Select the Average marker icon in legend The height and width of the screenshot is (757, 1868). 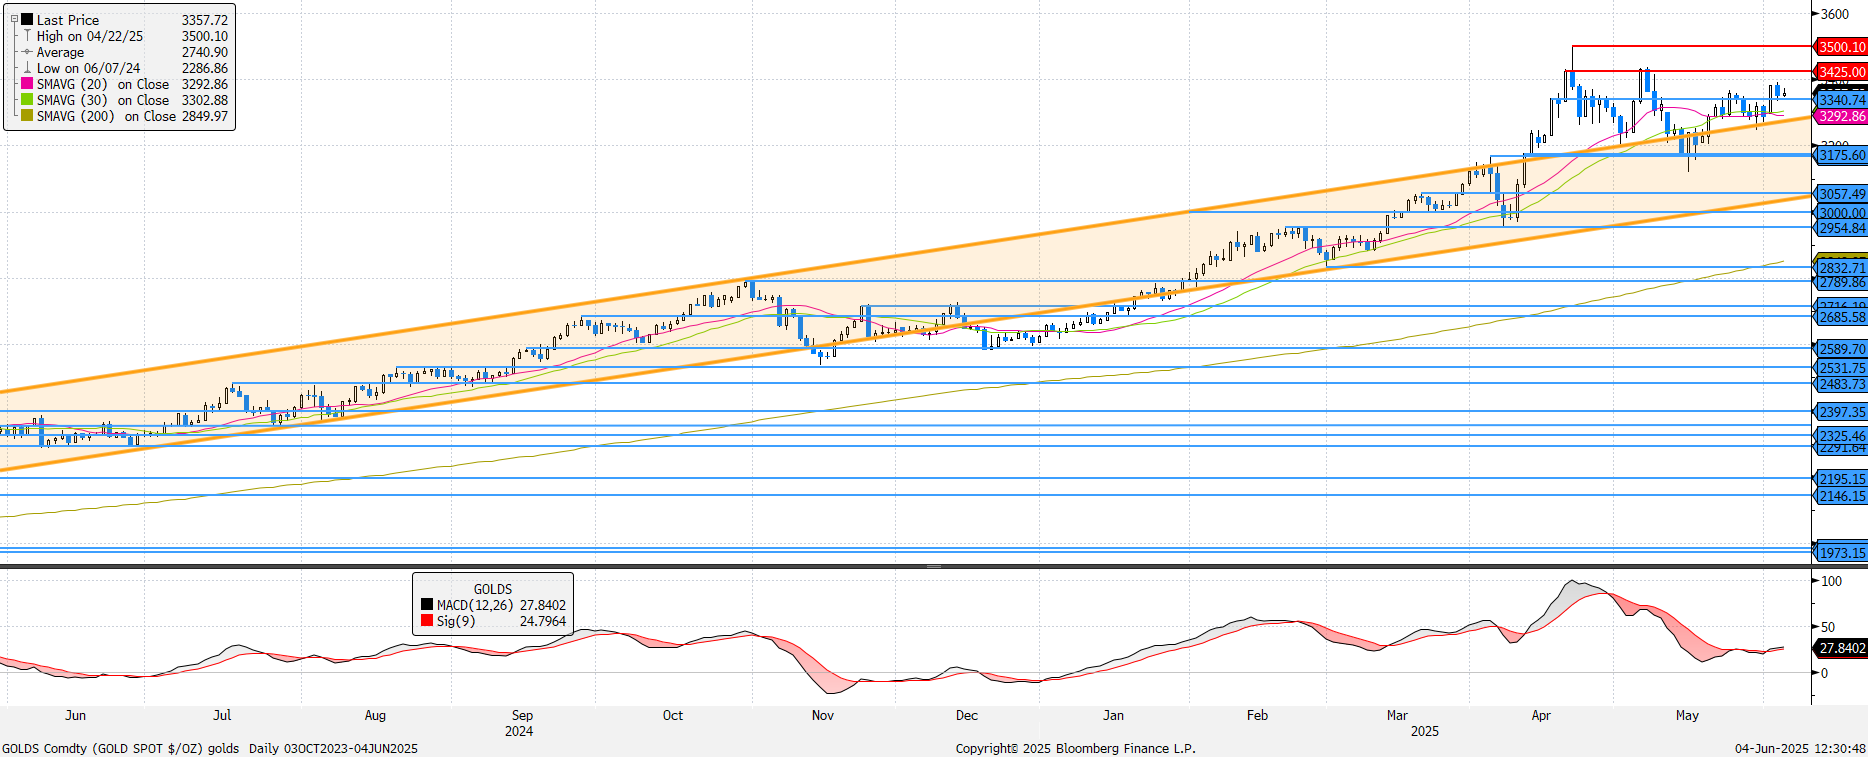[x=27, y=52]
